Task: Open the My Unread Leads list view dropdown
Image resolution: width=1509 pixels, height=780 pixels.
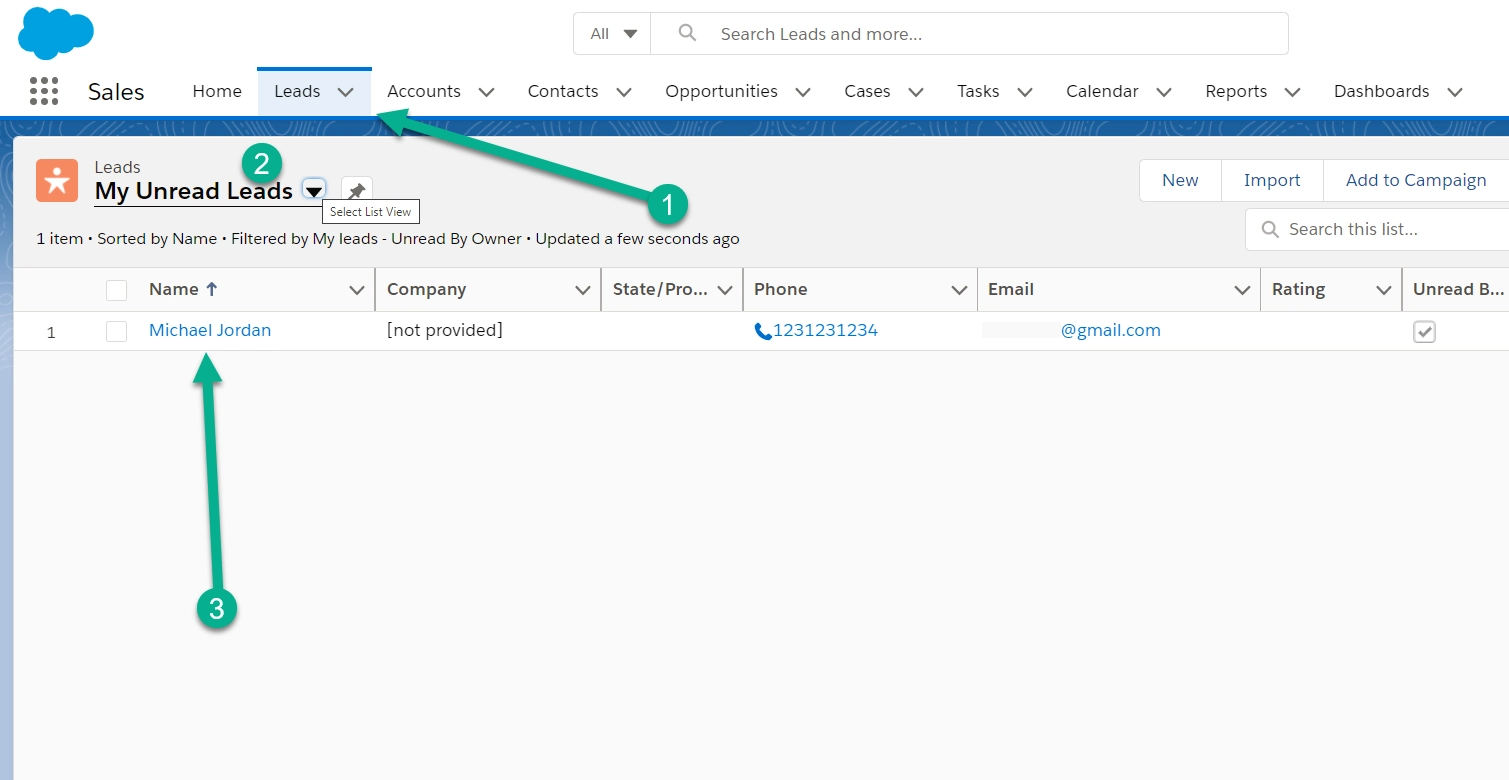Action: pyautogui.click(x=314, y=191)
